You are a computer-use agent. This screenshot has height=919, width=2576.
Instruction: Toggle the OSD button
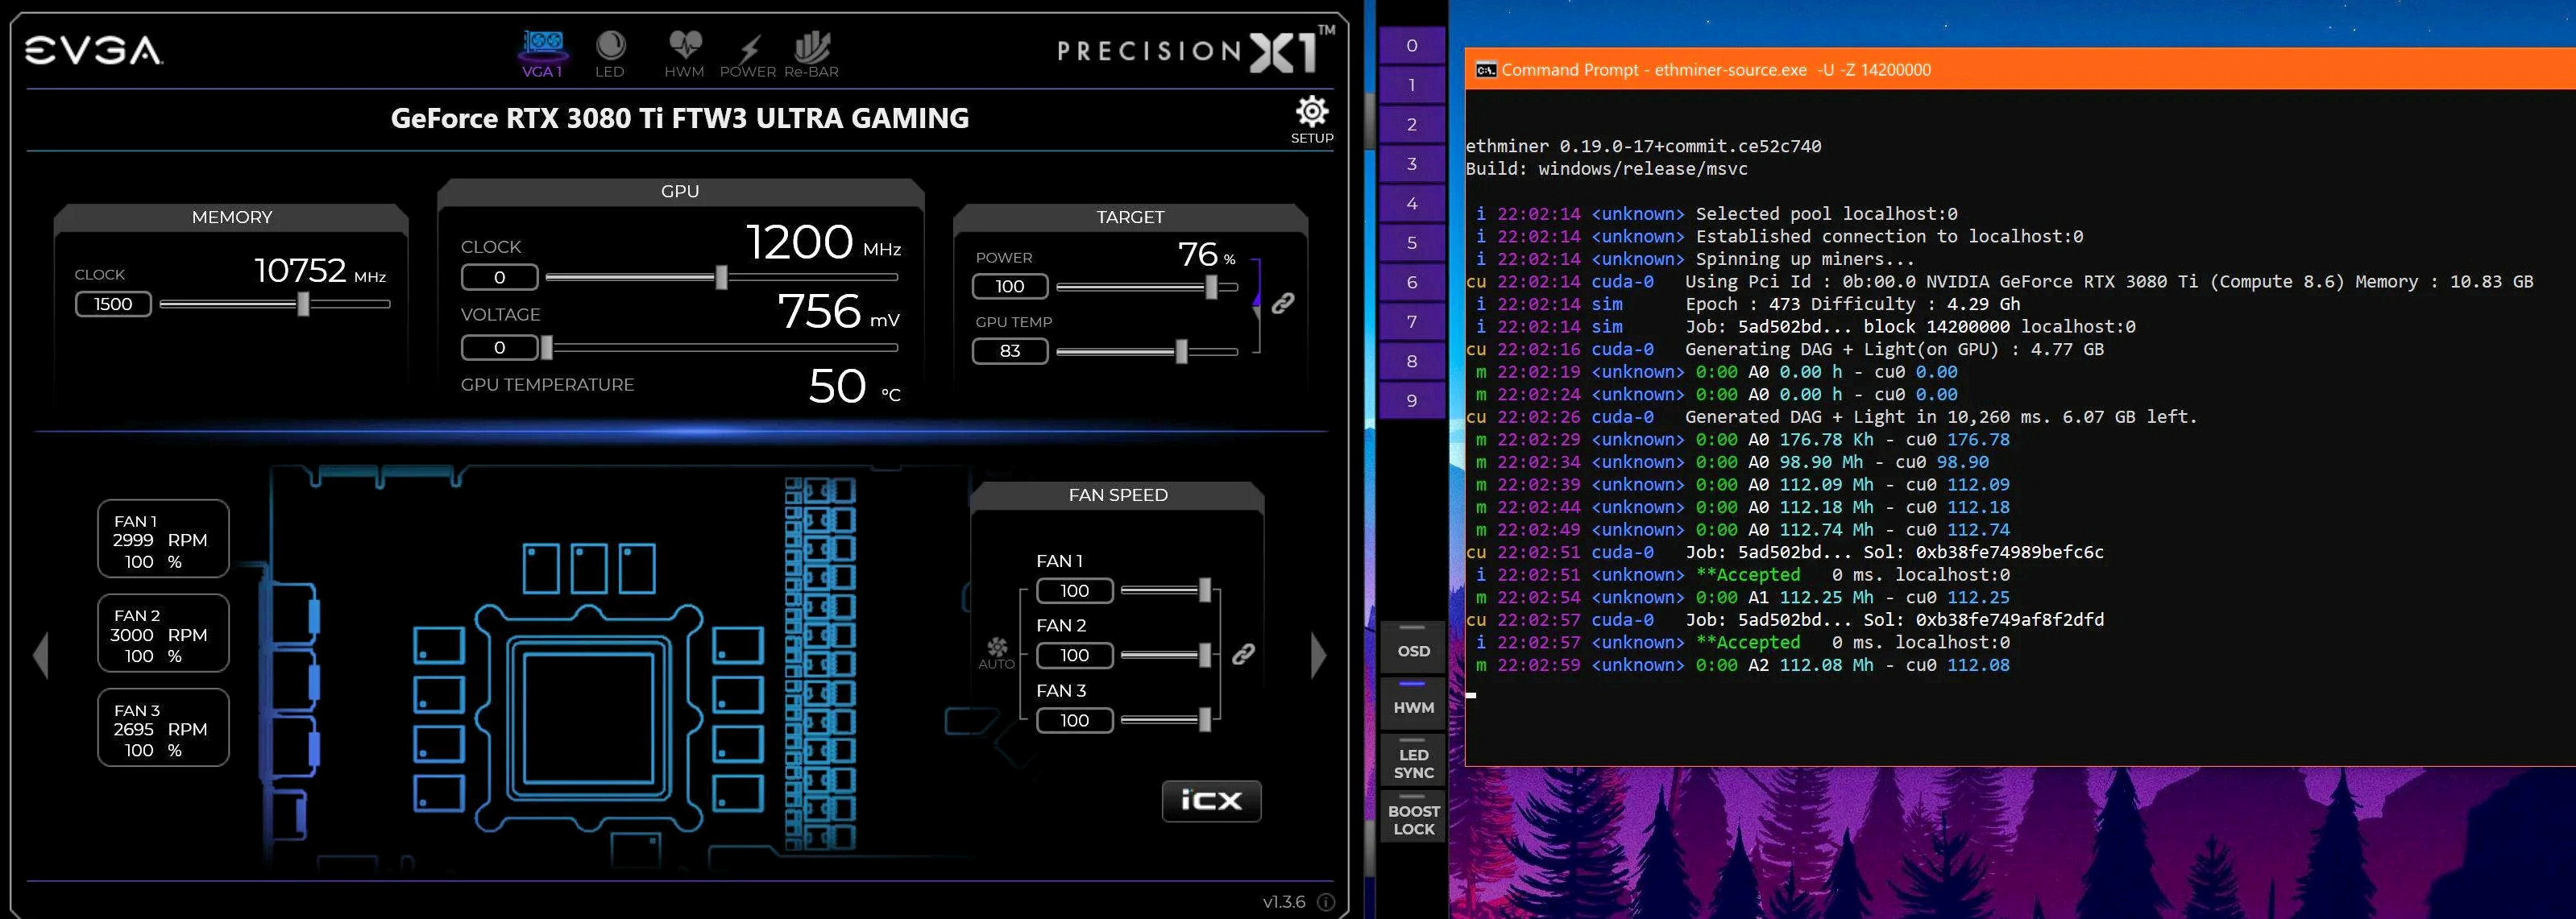click(x=1413, y=650)
